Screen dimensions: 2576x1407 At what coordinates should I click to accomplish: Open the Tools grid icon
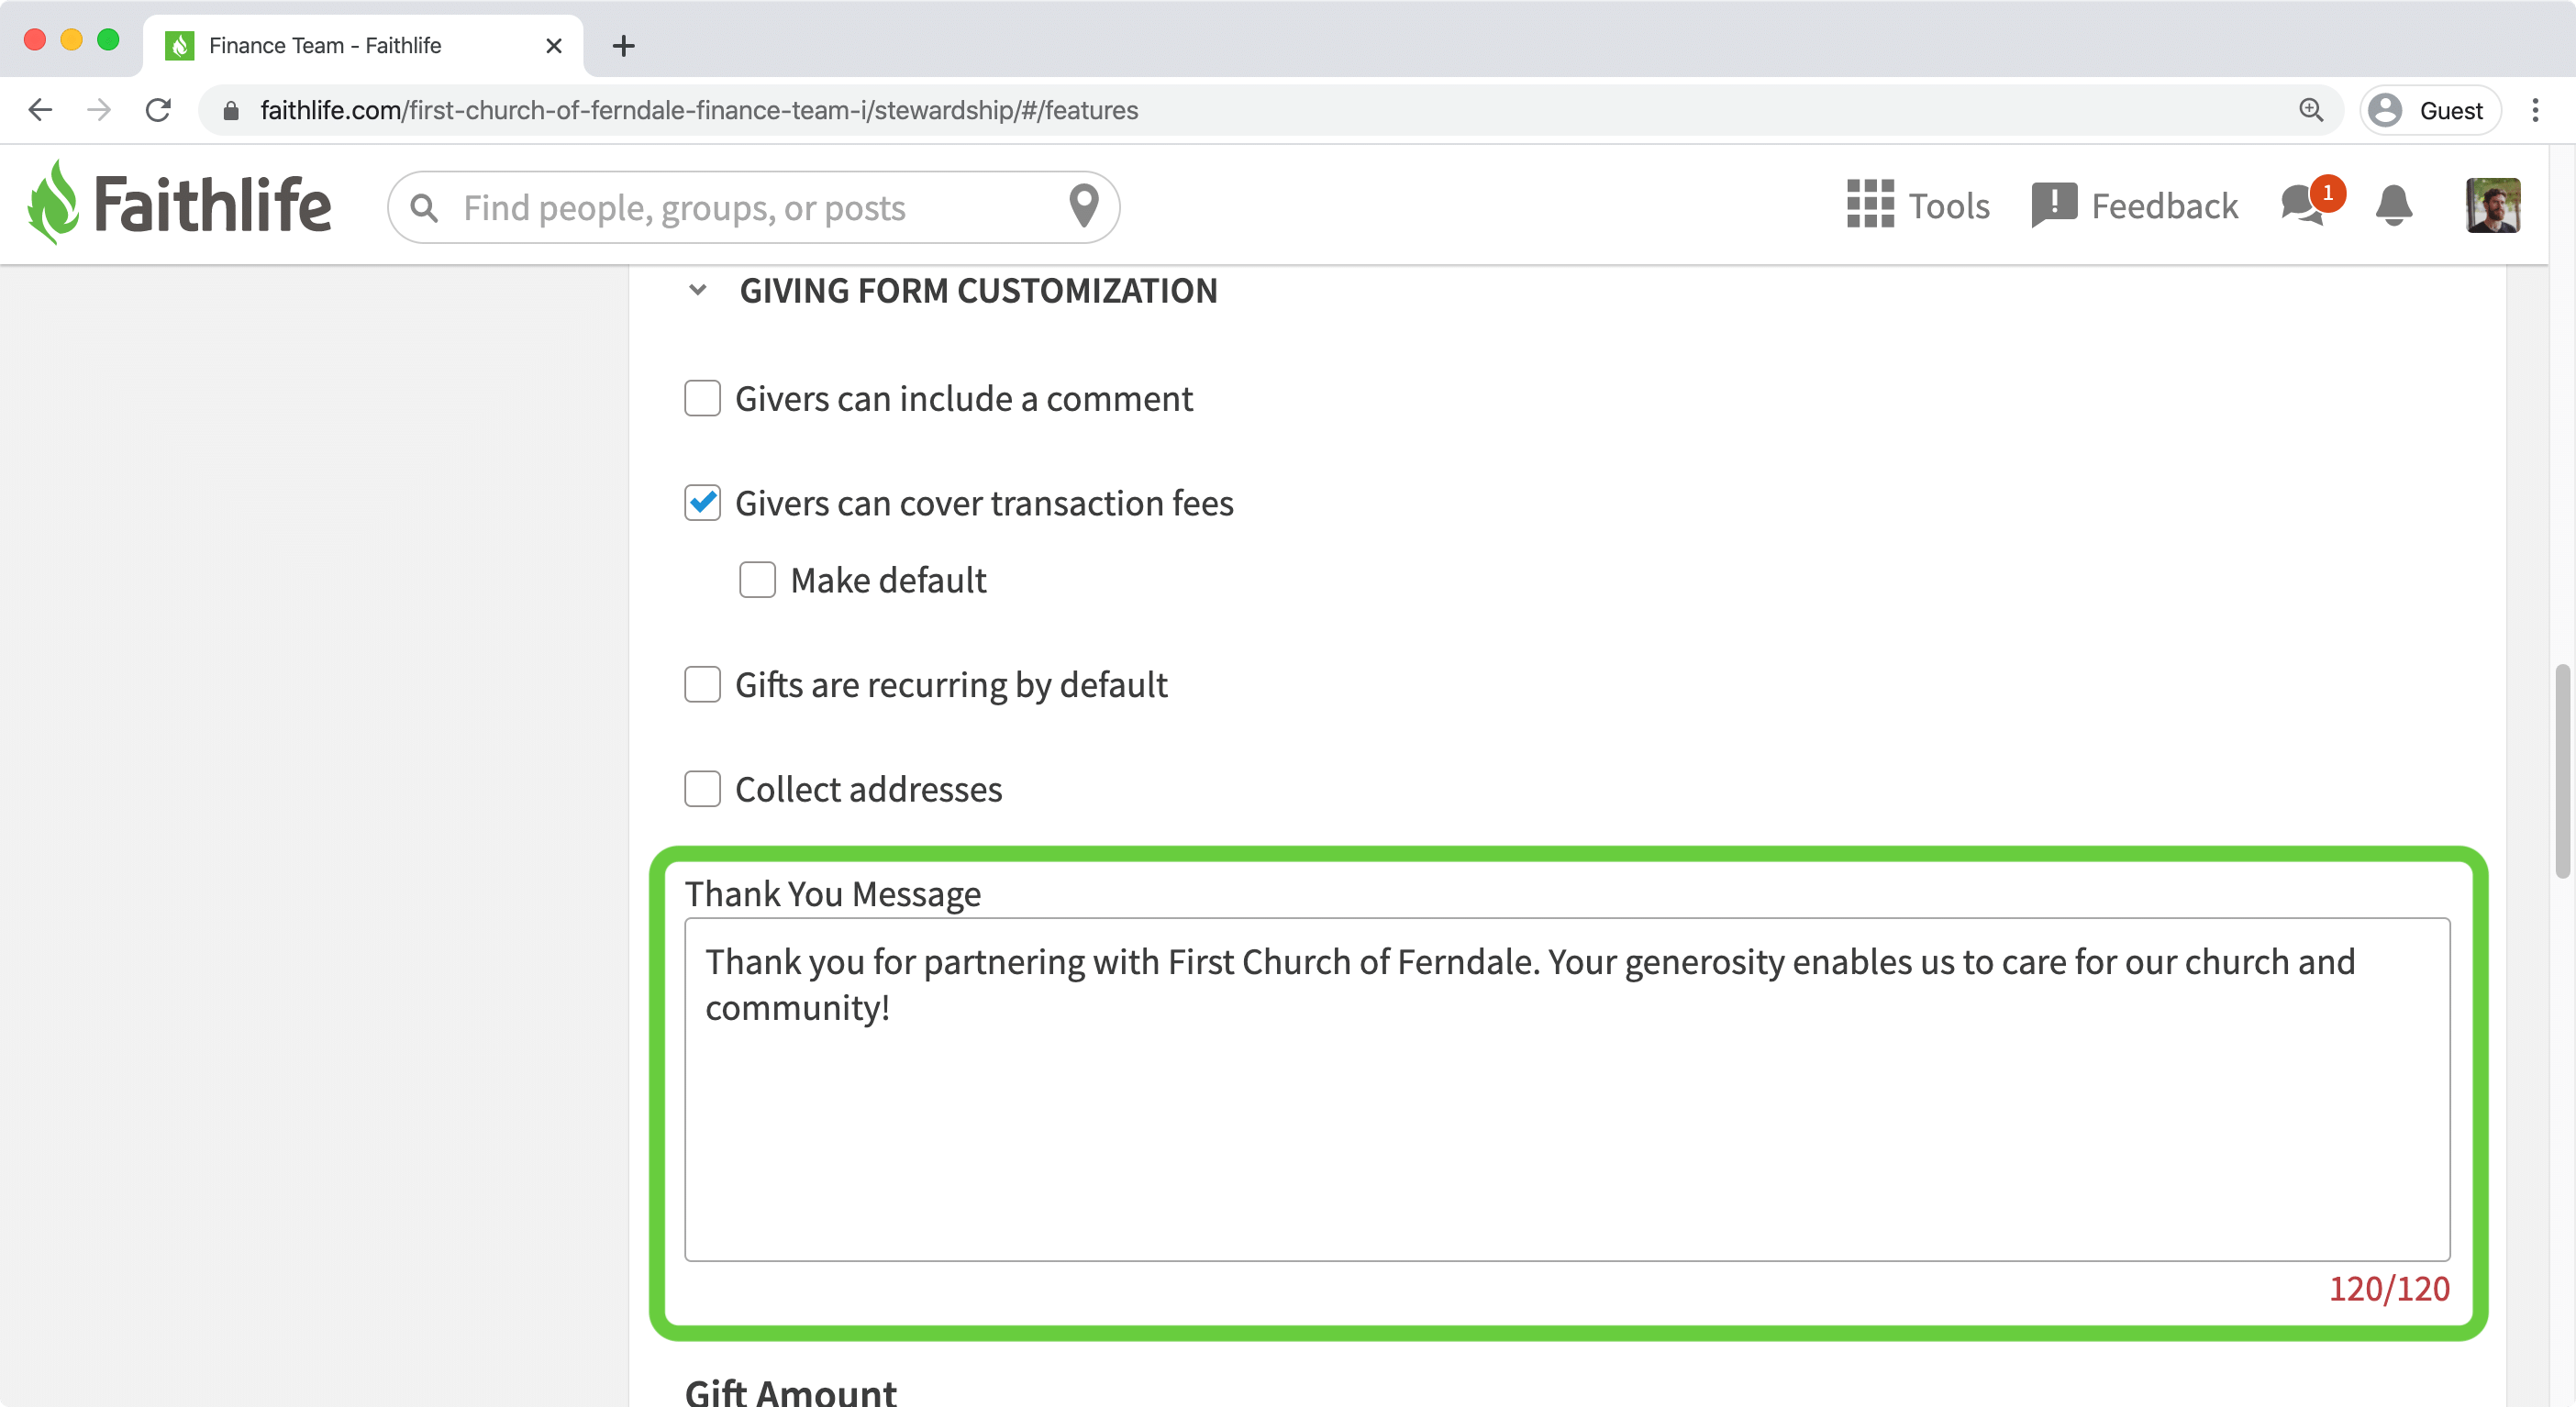coord(1869,205)
